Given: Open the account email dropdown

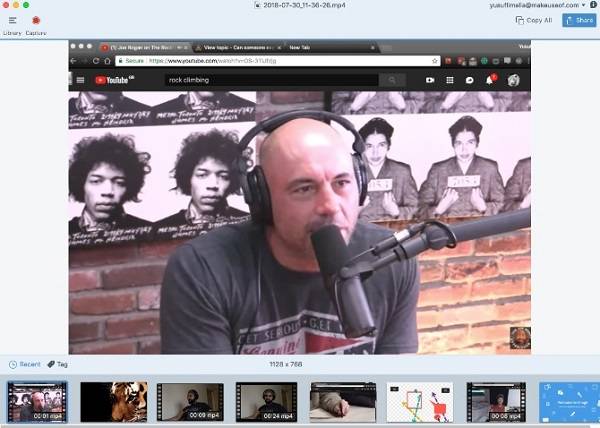Looking at the screenshot, I should pos(537,5).
